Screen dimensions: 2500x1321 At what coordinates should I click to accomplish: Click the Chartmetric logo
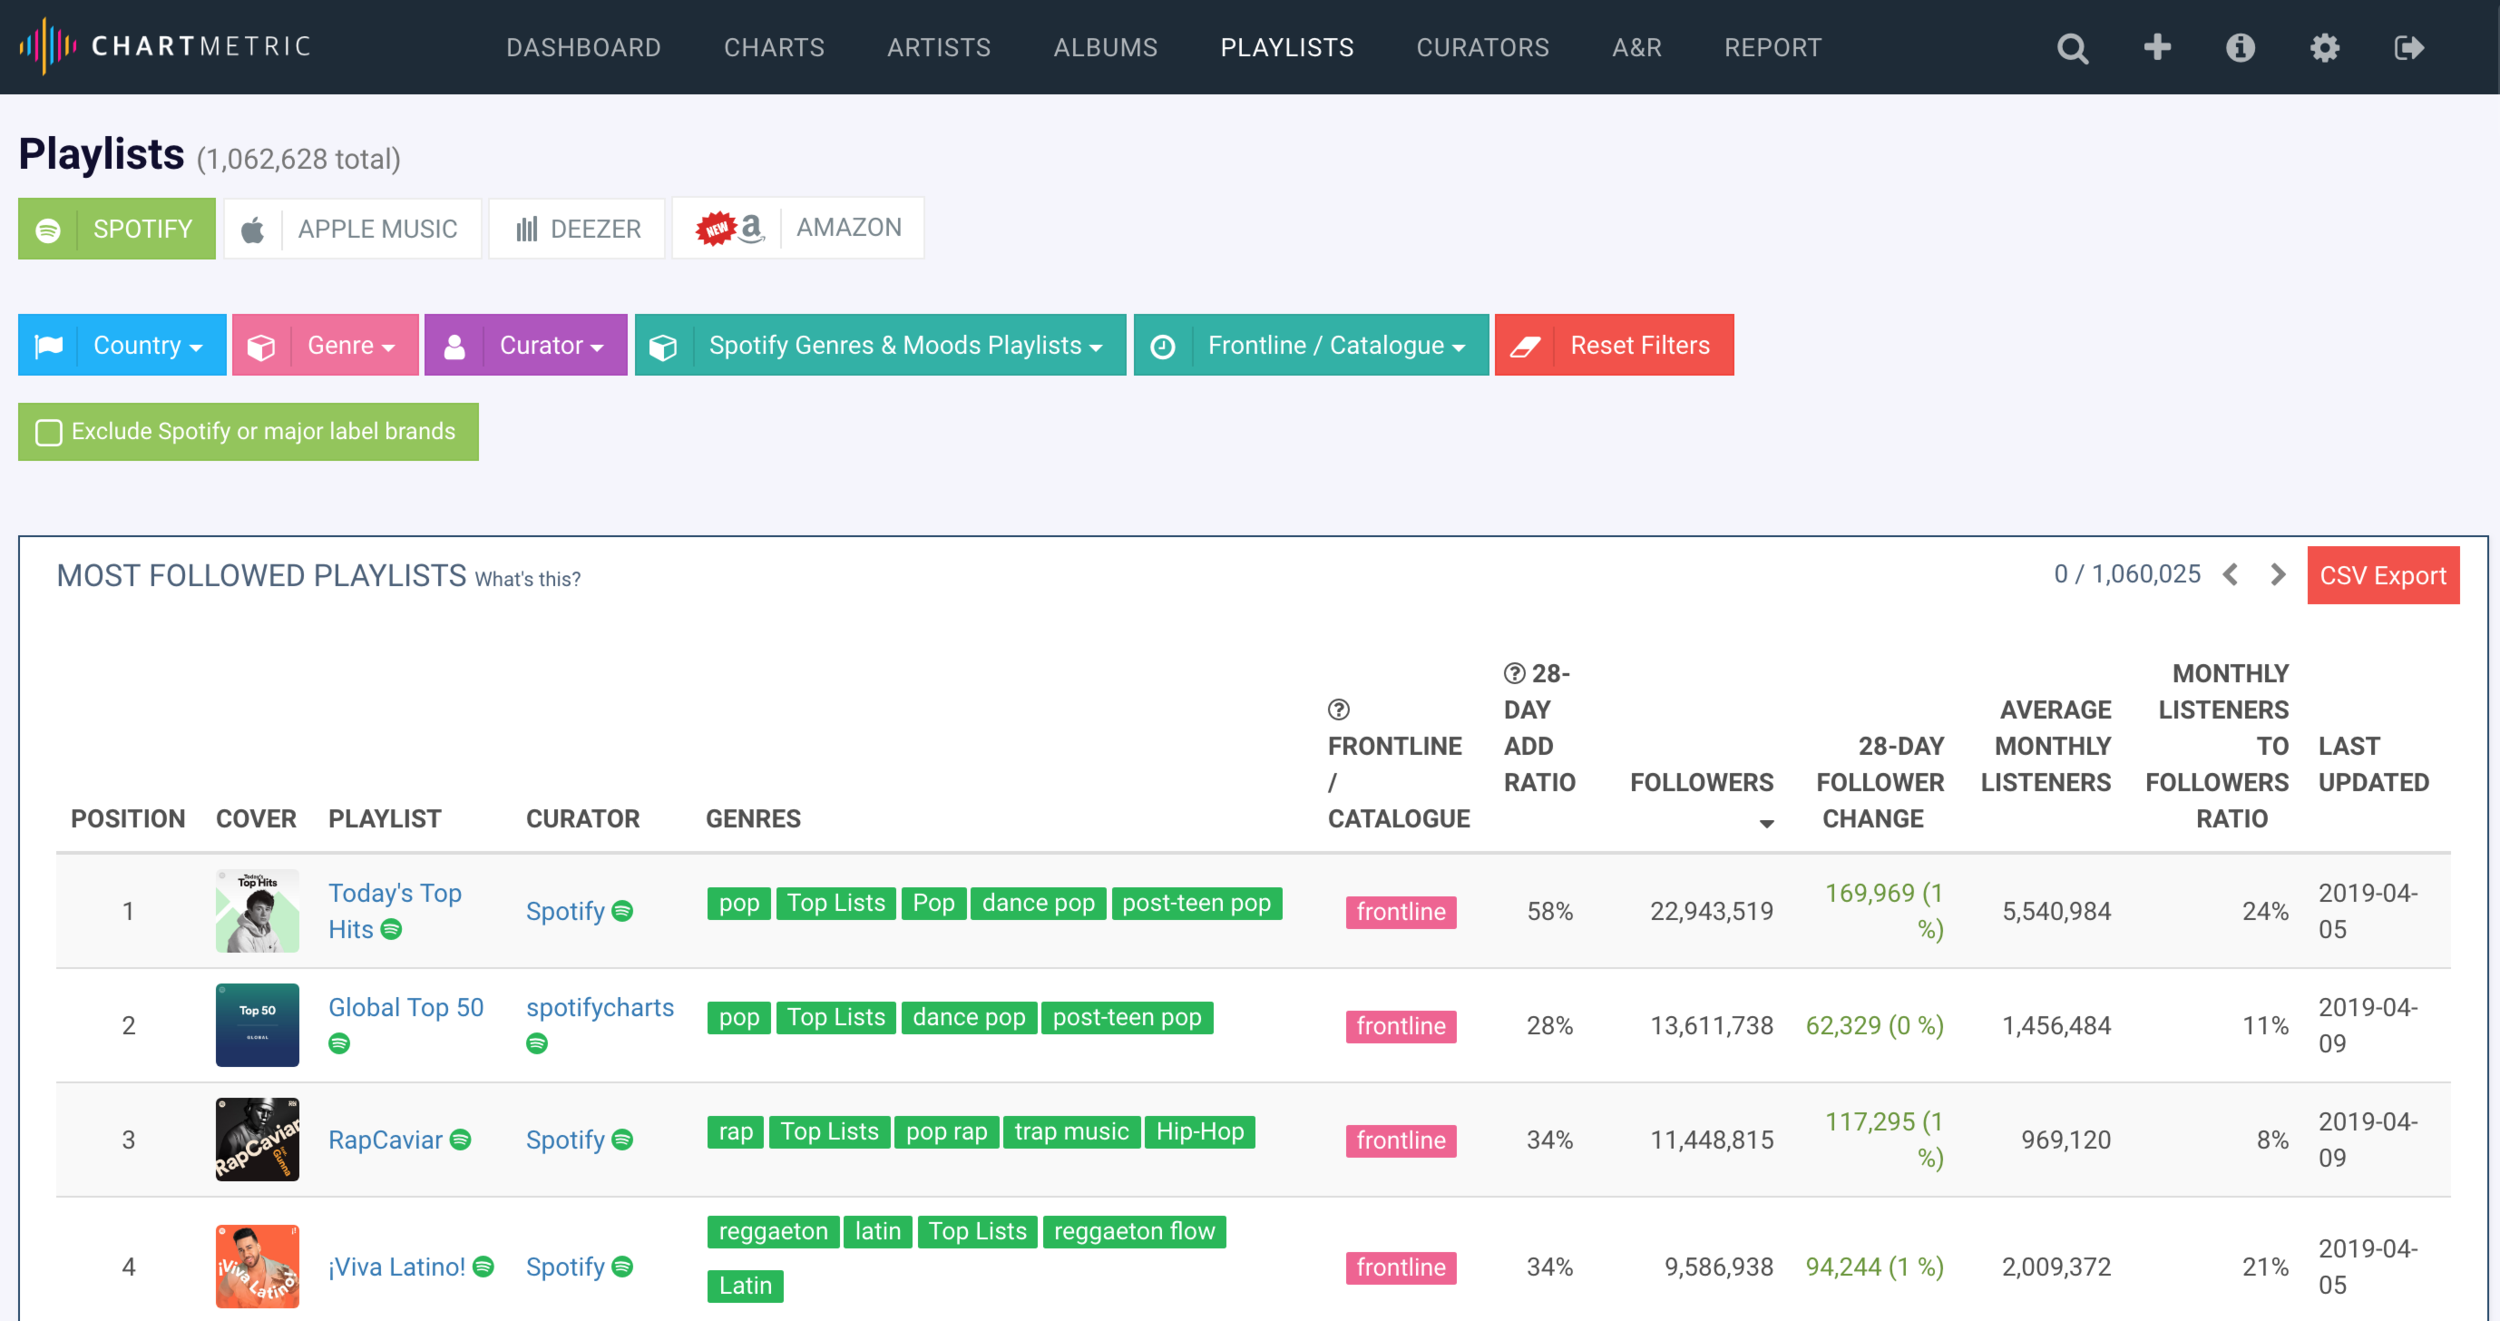click(x=166, y=46)
